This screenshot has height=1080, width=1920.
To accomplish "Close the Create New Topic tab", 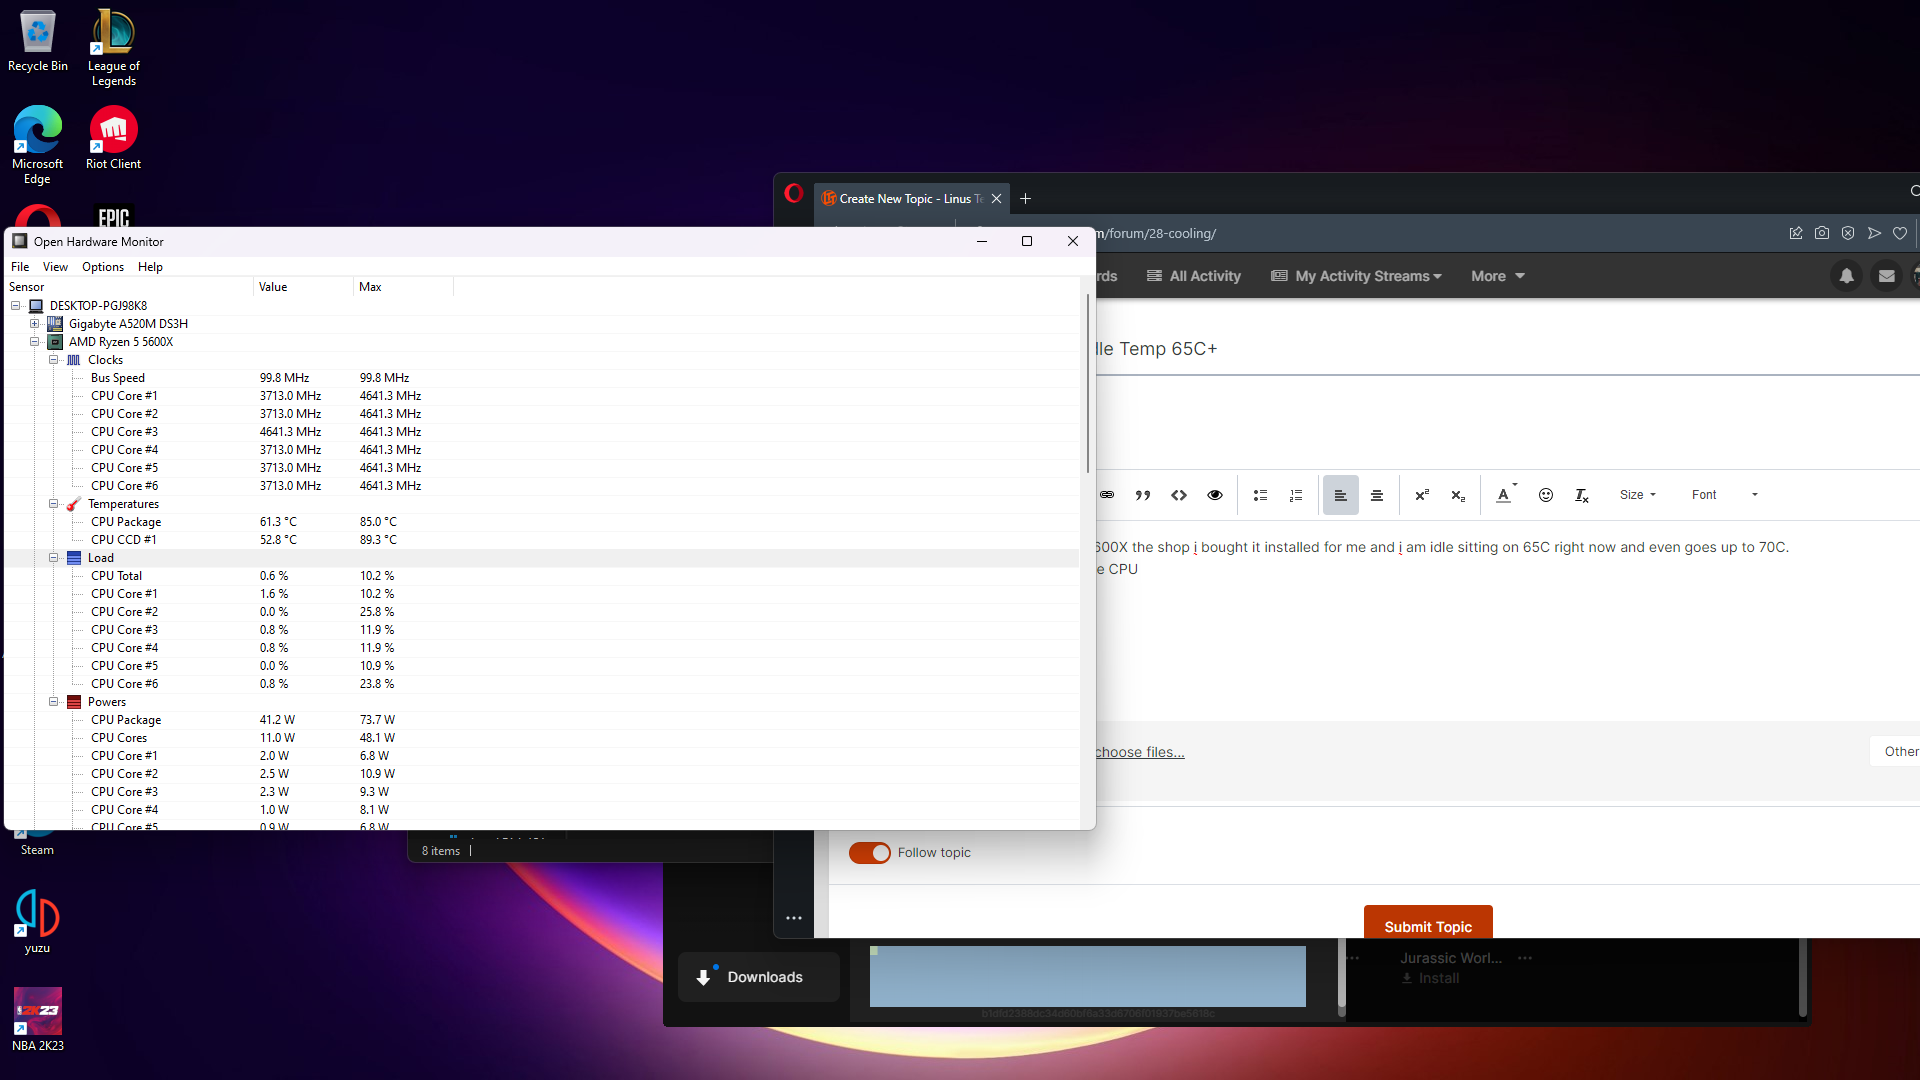I will 996,199.
